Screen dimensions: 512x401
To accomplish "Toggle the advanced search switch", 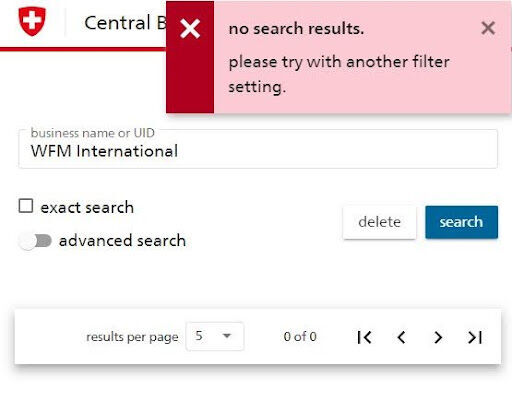I will pyautogui.click(x=35, y=241).
